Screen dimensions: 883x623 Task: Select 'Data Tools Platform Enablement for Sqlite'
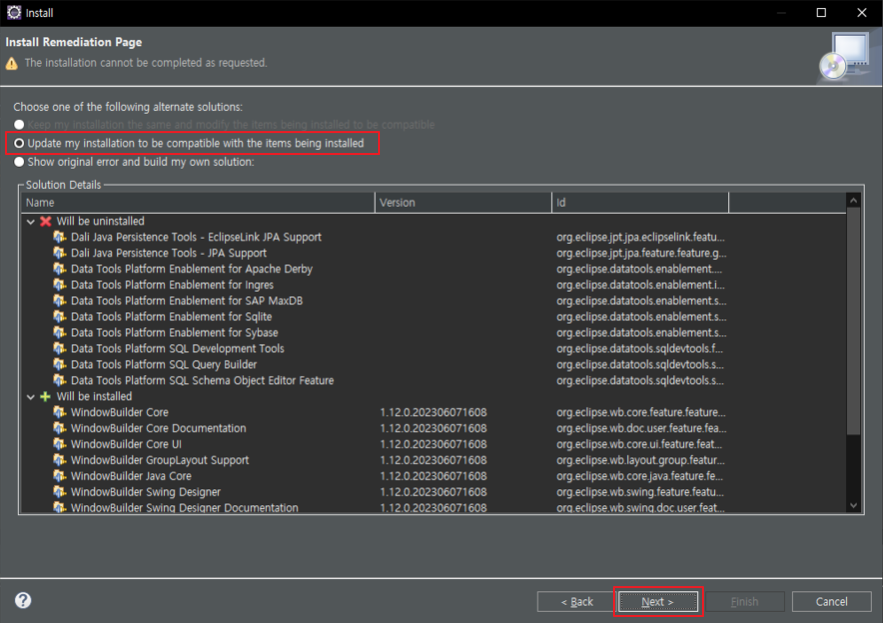tap(171, 317)
